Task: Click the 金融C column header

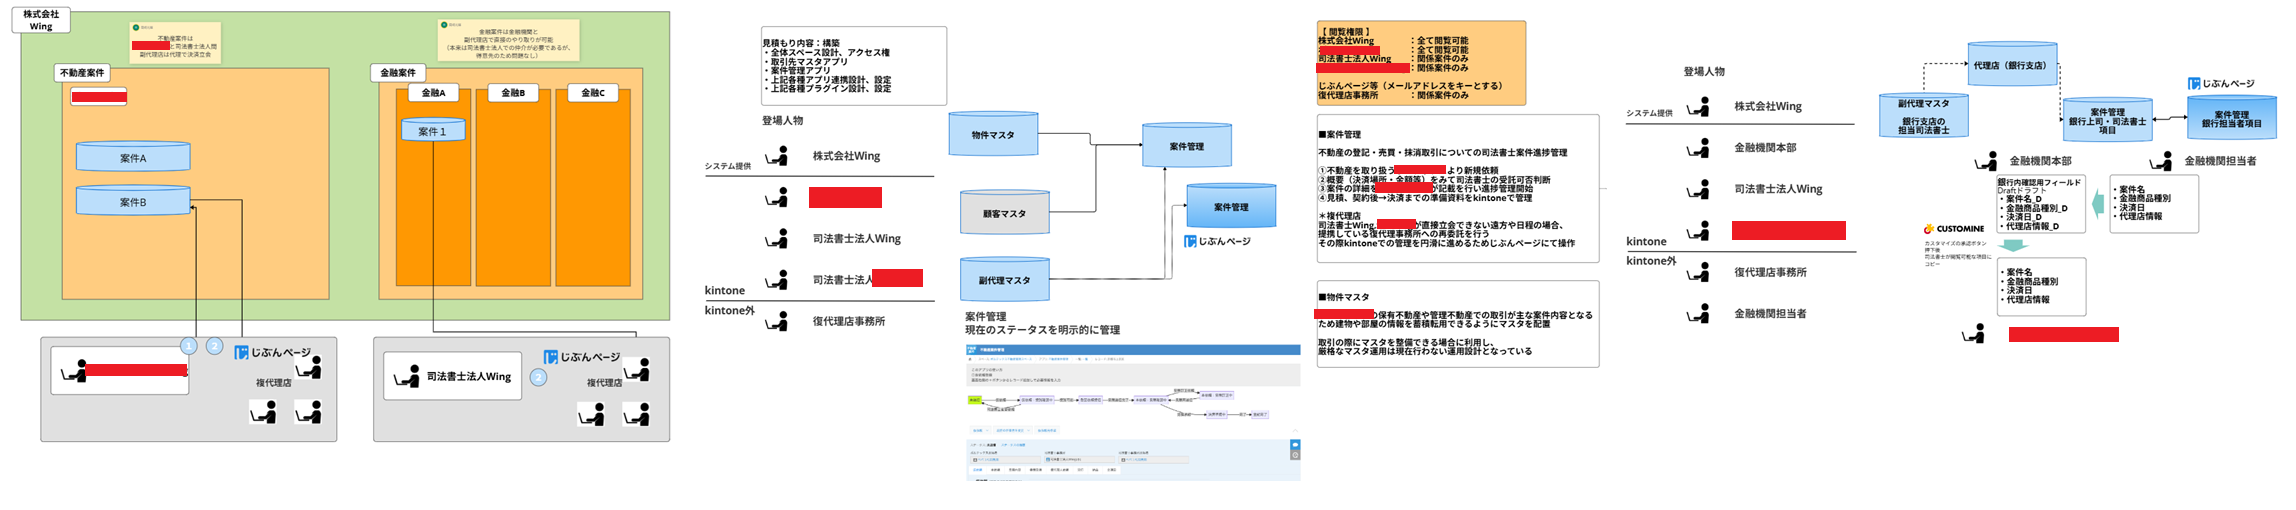Action: [592, 93]
